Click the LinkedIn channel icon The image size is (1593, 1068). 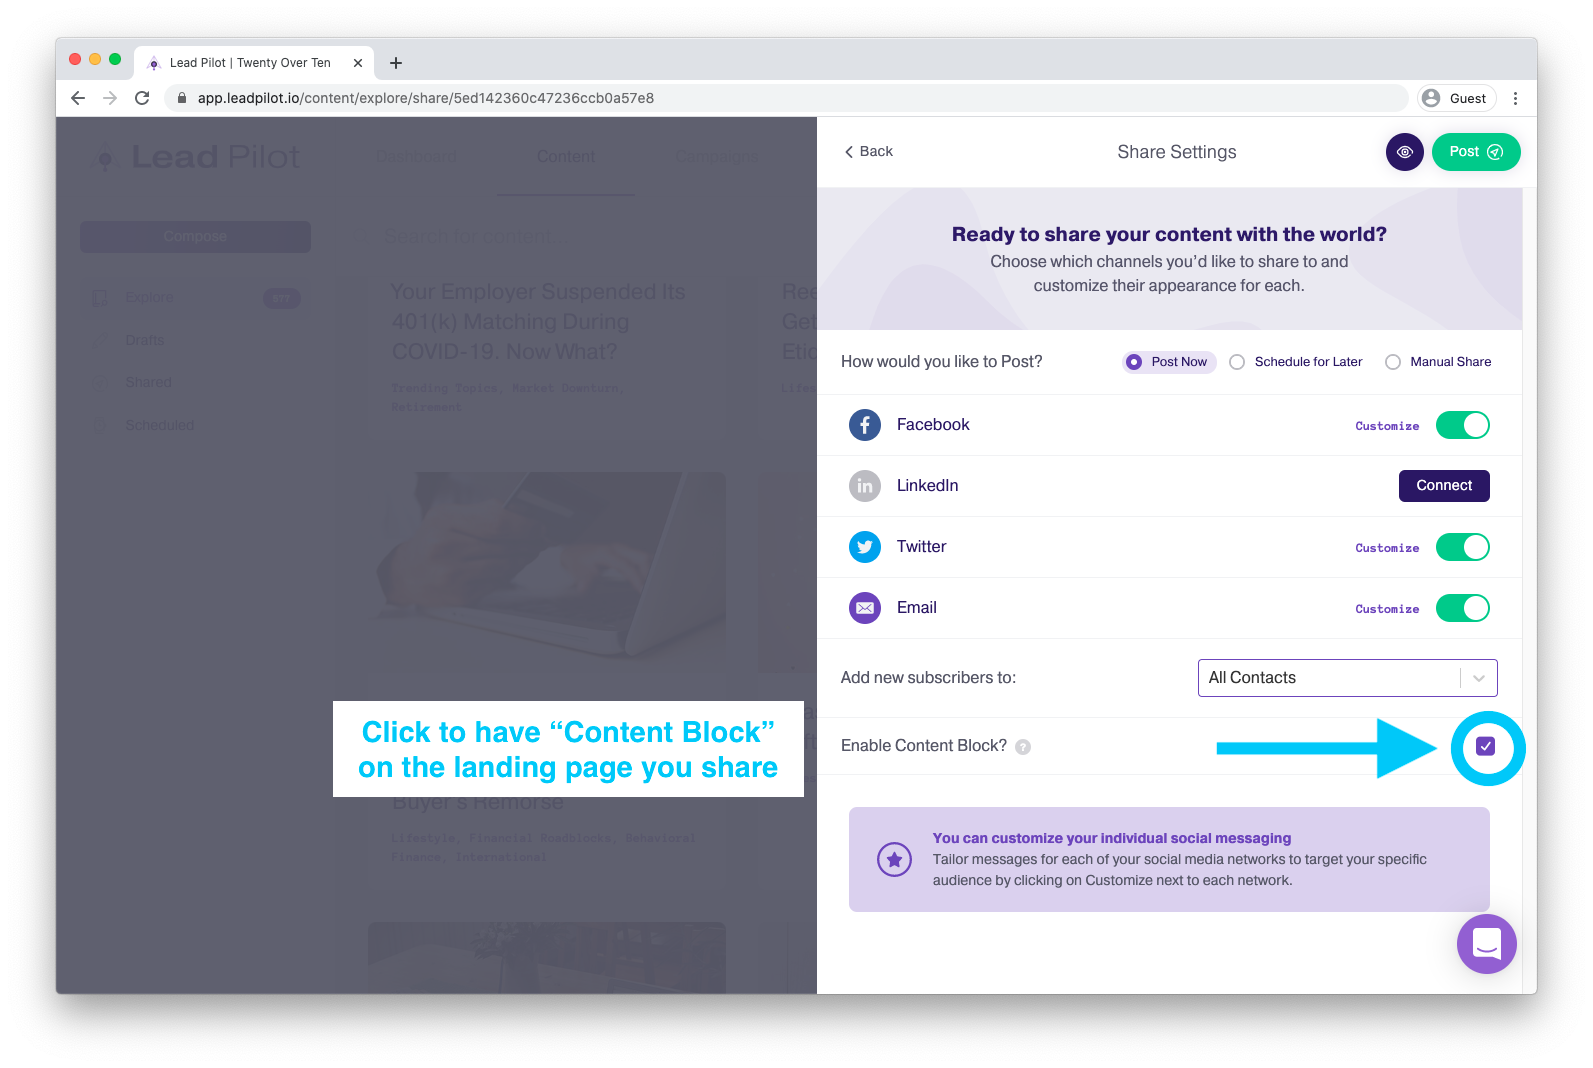point(865,486)
